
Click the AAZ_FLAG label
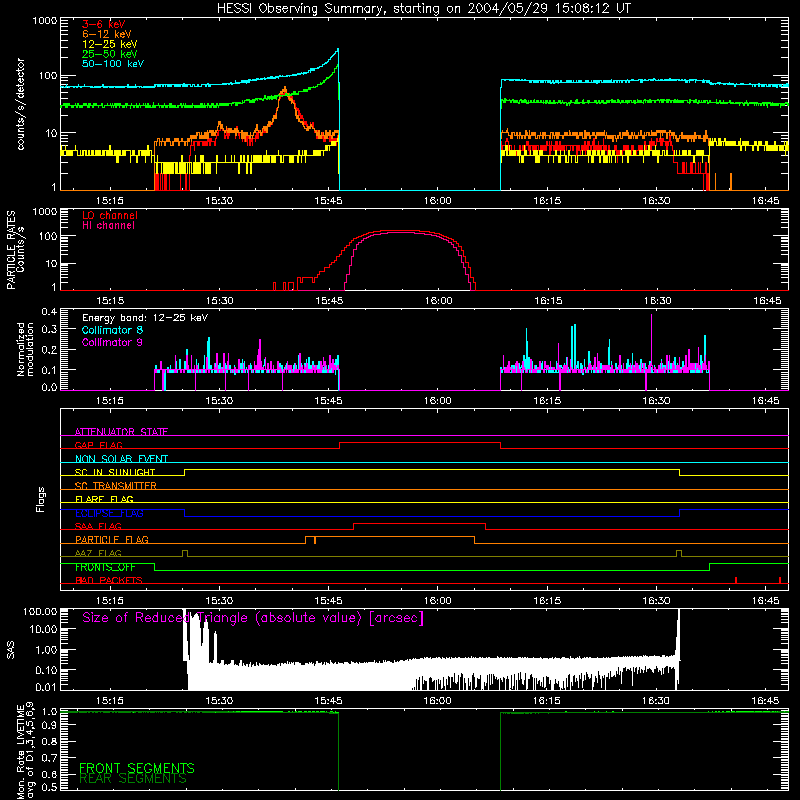pos(98,553)
